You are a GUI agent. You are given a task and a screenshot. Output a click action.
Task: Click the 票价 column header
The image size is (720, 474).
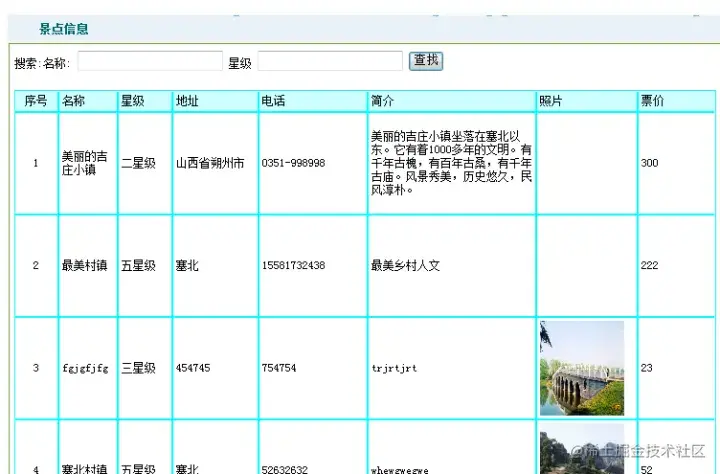point(676,101)
